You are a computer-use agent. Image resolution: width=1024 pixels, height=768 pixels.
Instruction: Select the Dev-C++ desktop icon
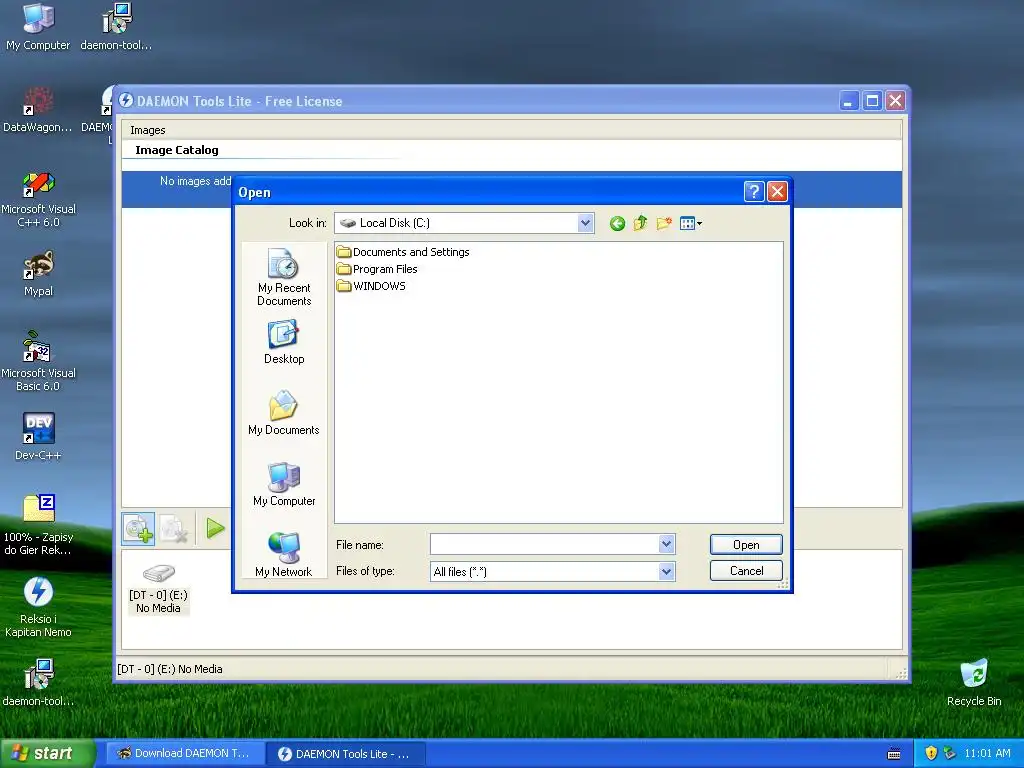tap(38, 437)
